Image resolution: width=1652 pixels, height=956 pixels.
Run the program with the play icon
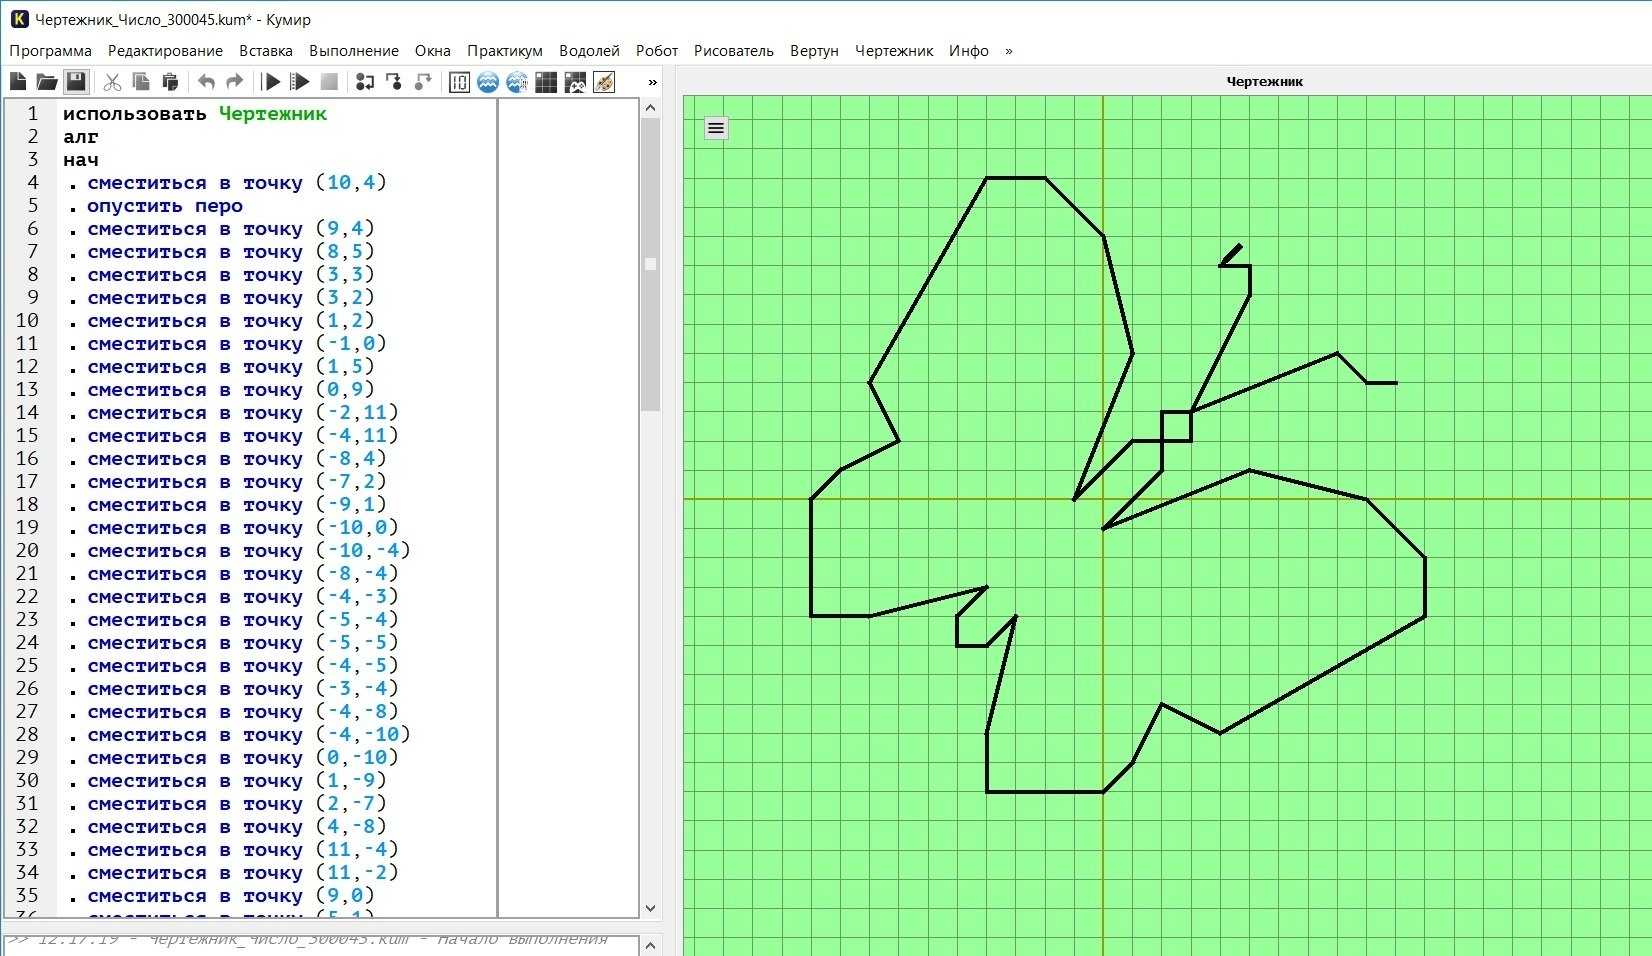point(271,82)
